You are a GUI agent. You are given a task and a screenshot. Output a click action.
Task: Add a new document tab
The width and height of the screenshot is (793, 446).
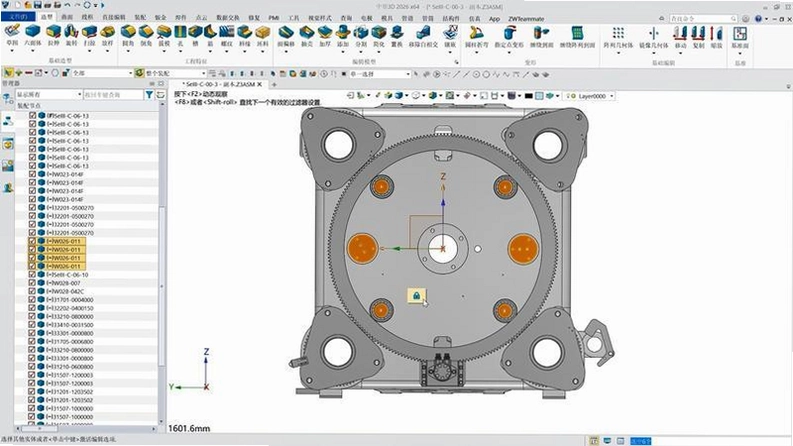(274, 84)
